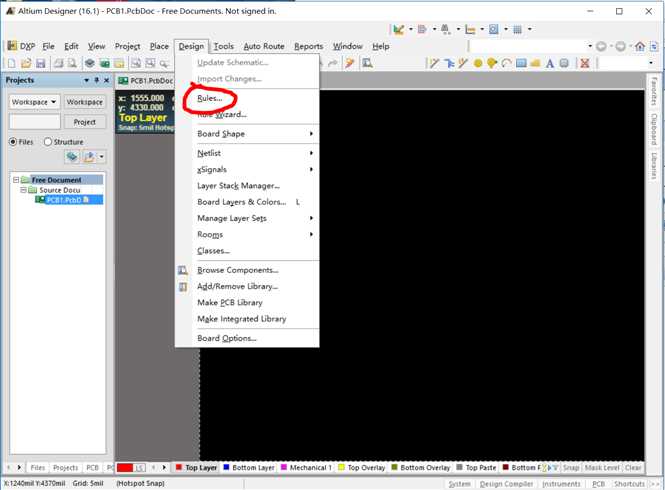Open the grid toolbar dropdown arrow
The height and width of the screenshot is (490, 665).
529,29
